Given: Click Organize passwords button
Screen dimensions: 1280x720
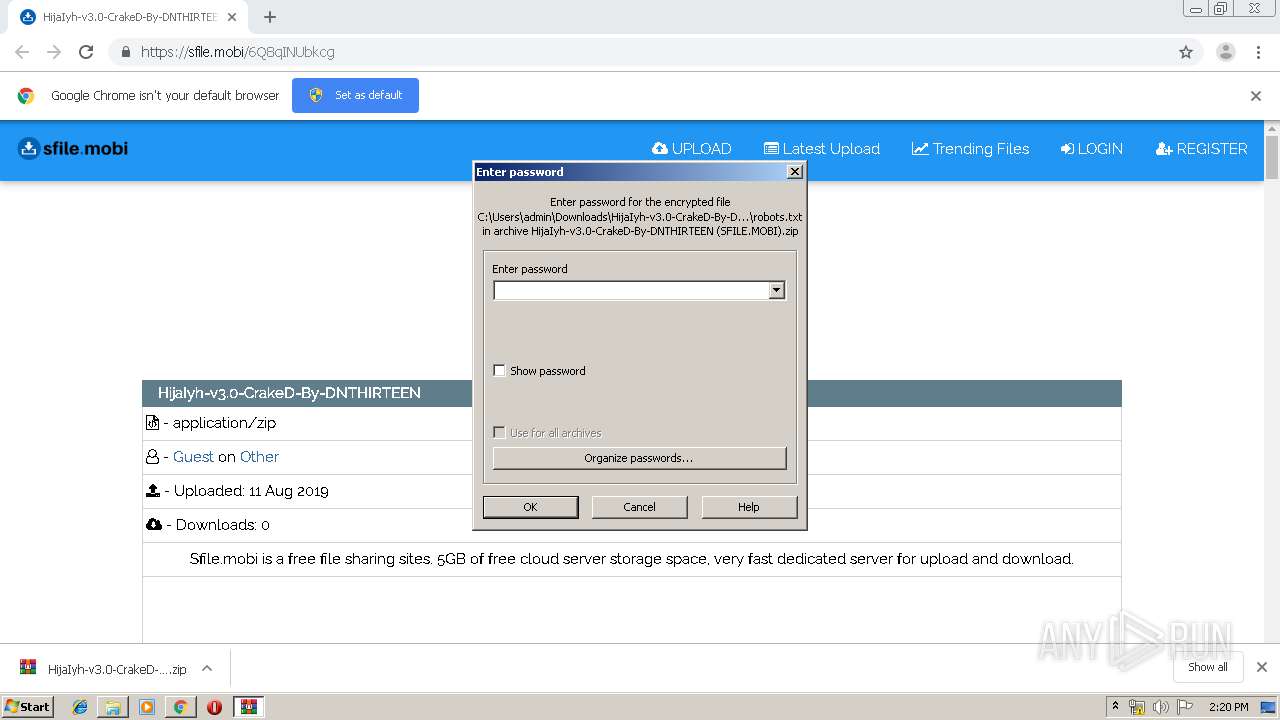Looking at the screenshot, I should point(639,458).
